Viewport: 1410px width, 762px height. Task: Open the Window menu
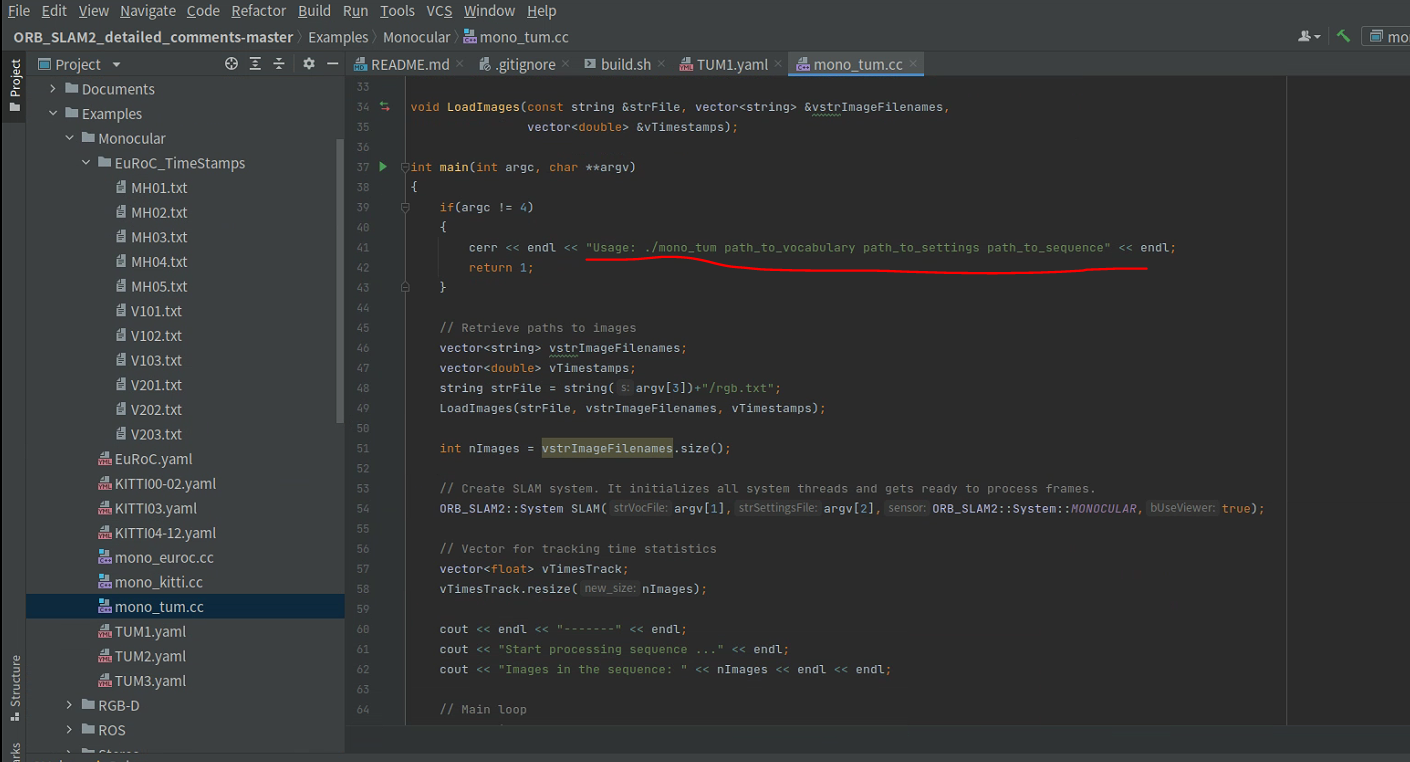(x=490, y=11)
